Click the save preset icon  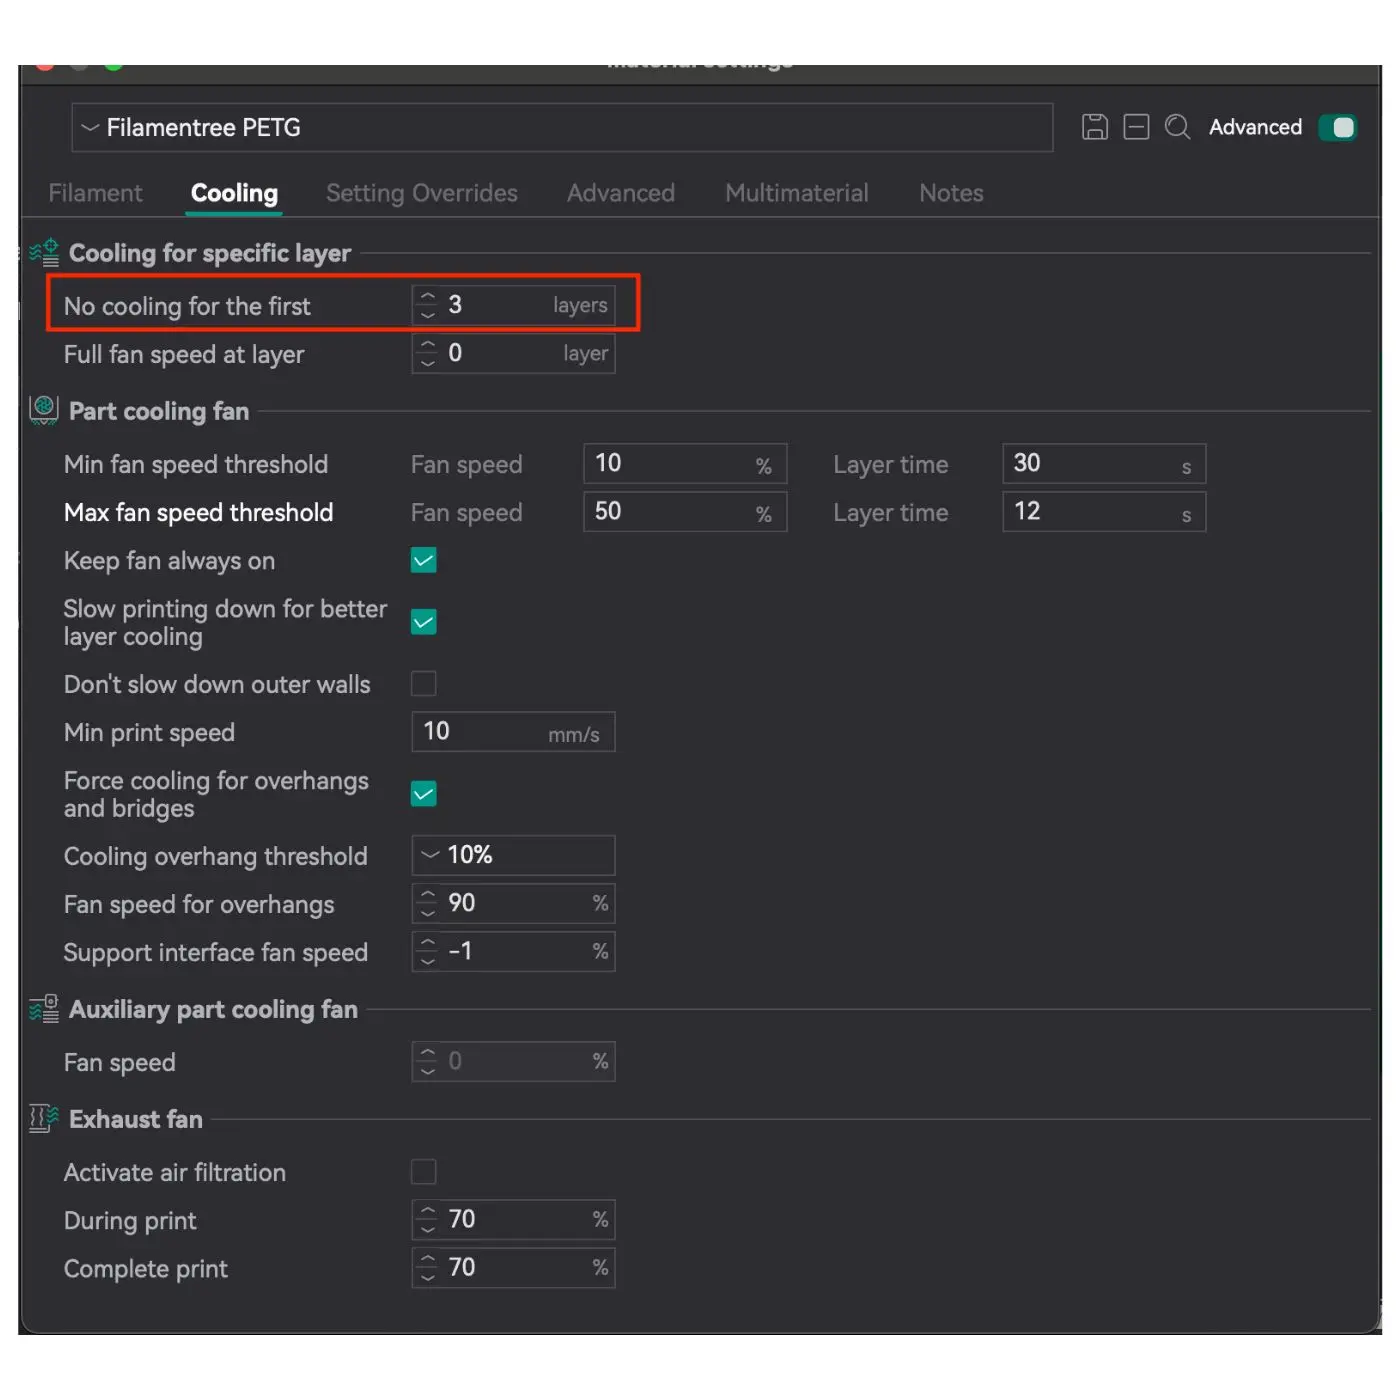coord(1094,127)
